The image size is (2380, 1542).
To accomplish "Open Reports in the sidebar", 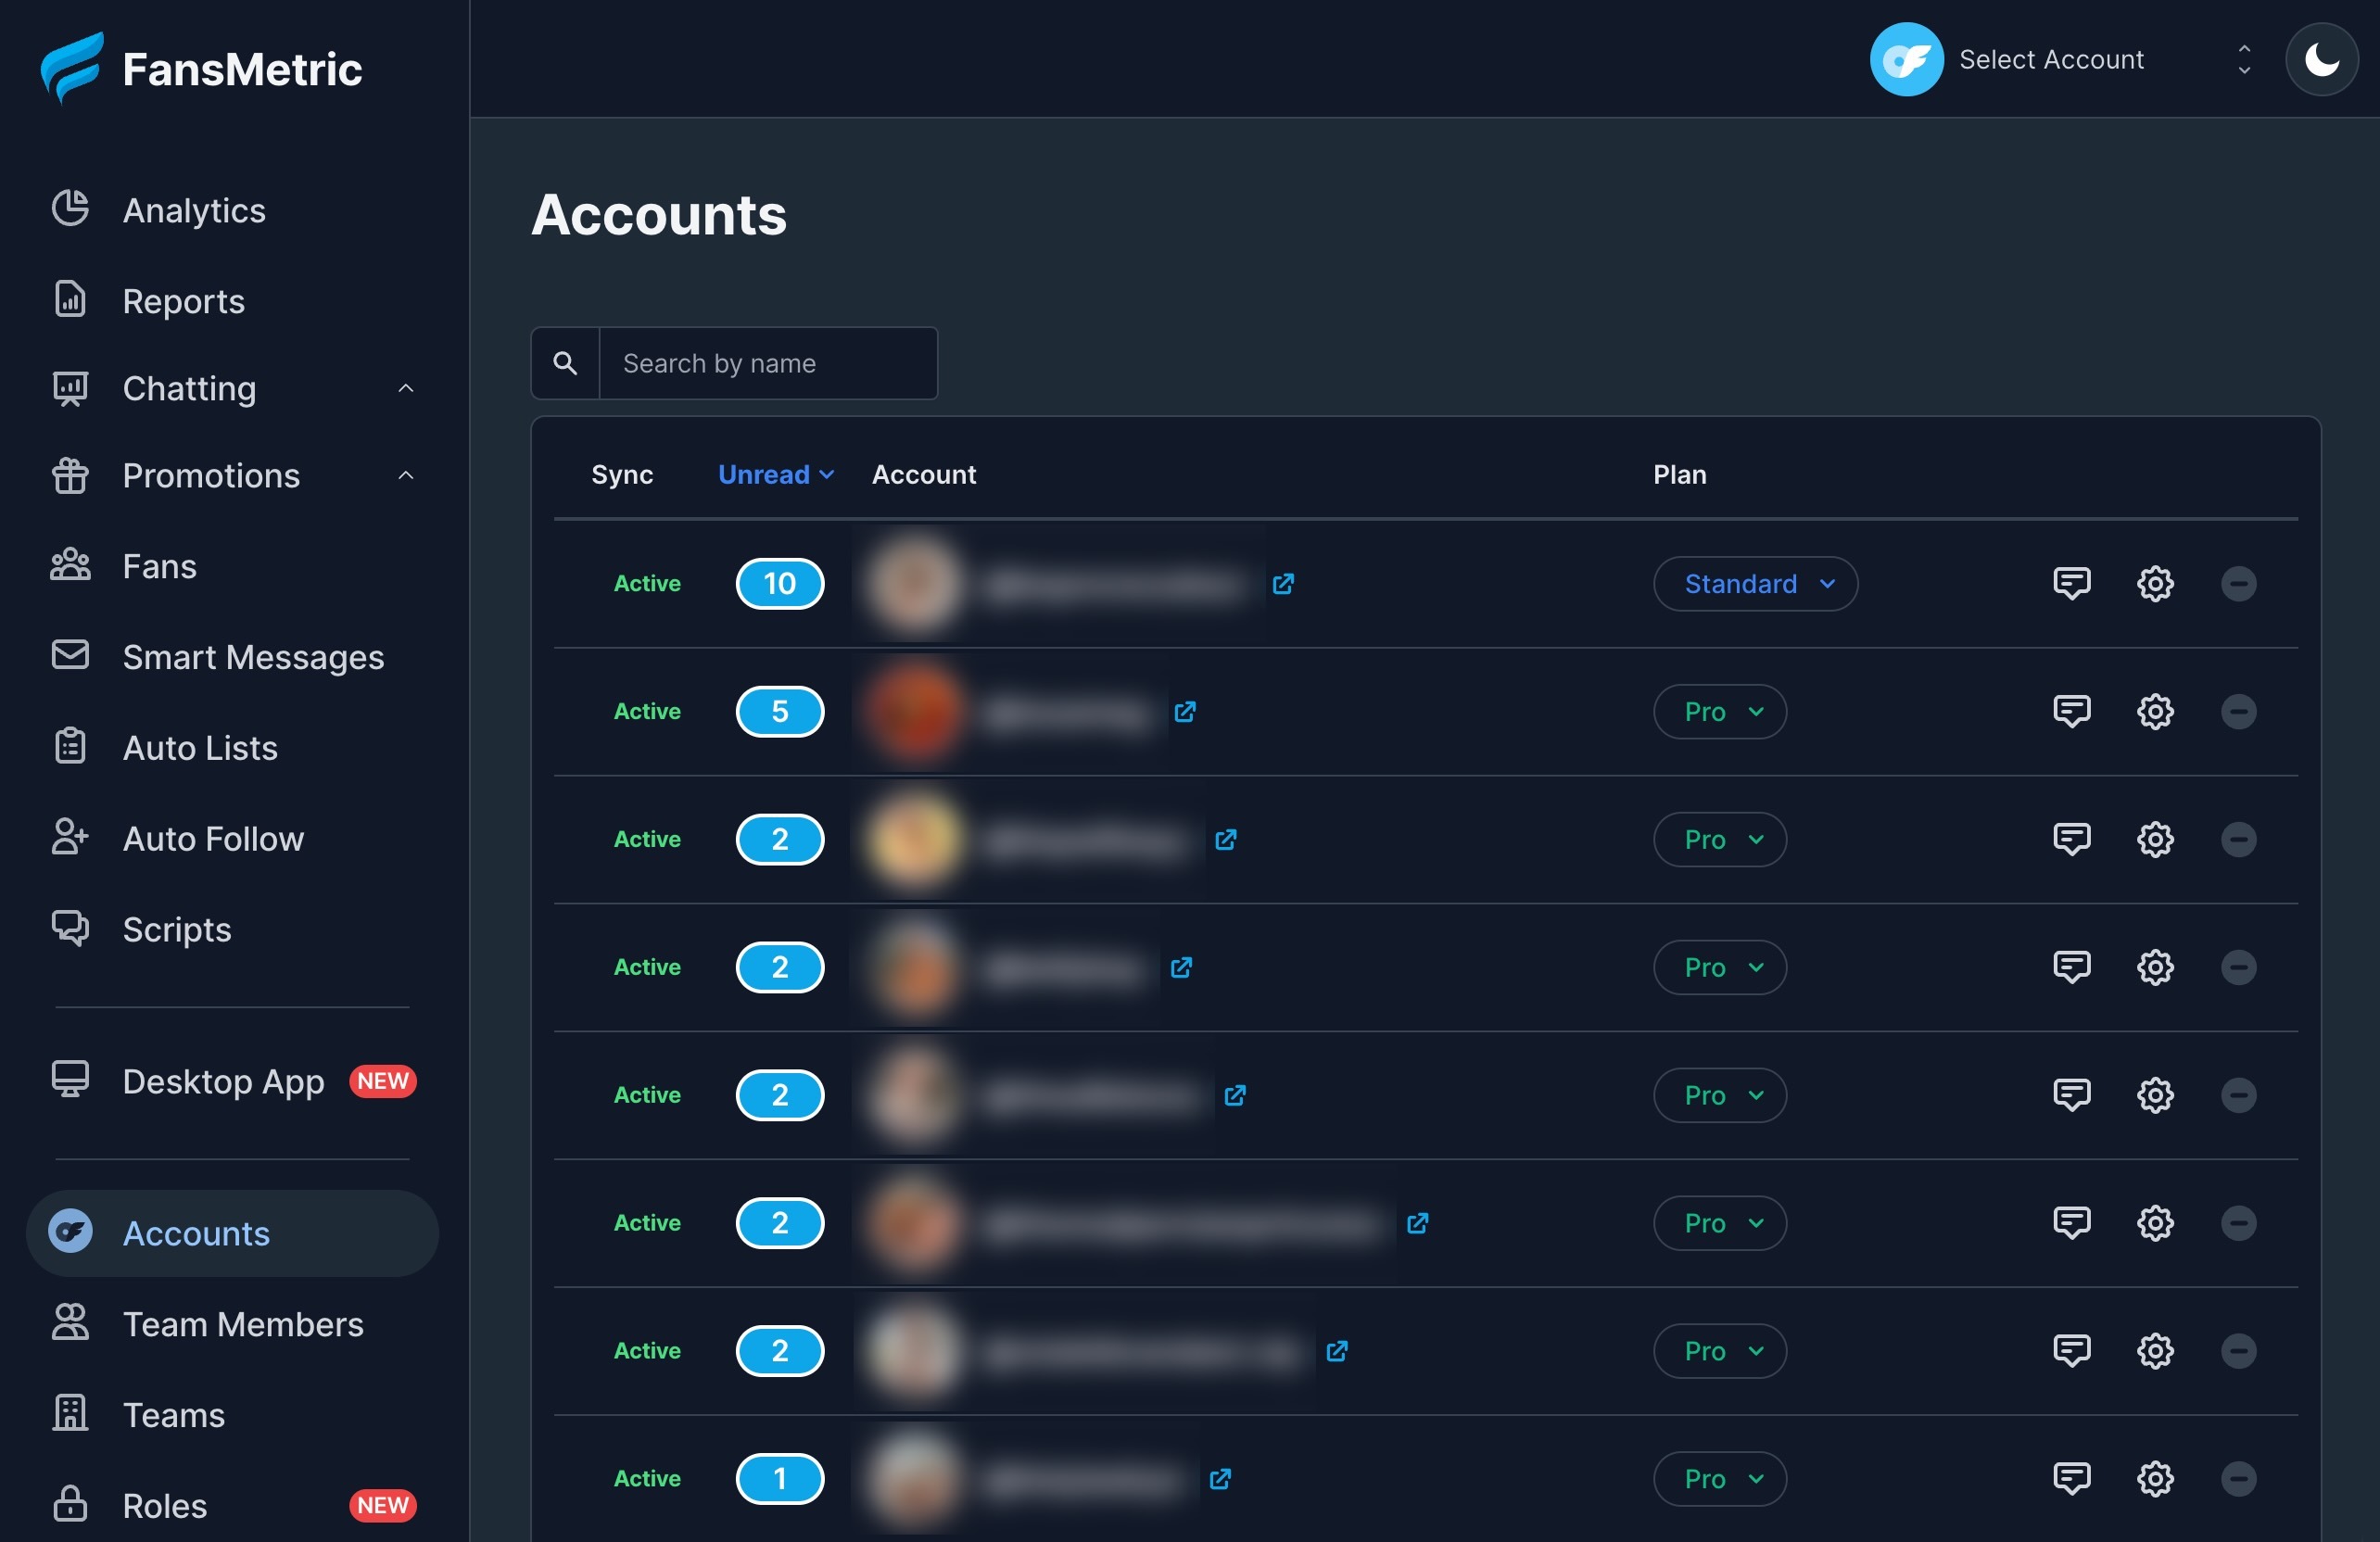I will (183, 301).
